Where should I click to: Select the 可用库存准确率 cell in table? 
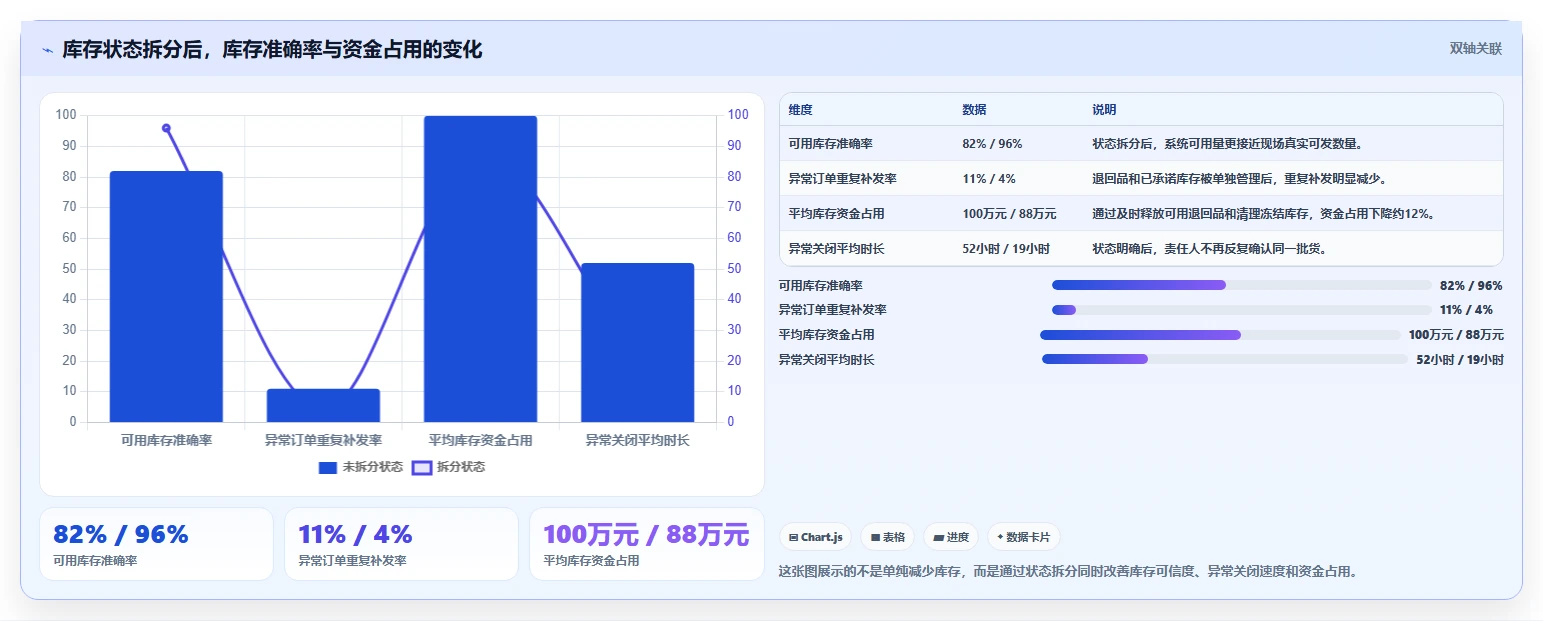pyautogui.click(x=830, y=144)
